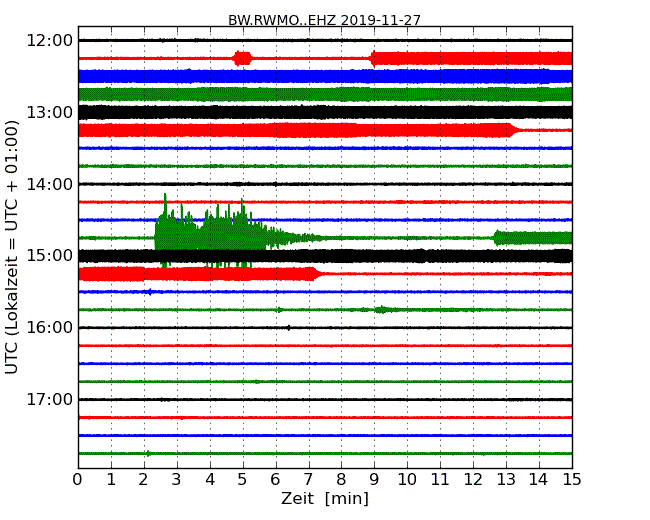Viewport: 650px width, 520px height.
Task: Click the 12:00 time label
Action: [49, 41]
